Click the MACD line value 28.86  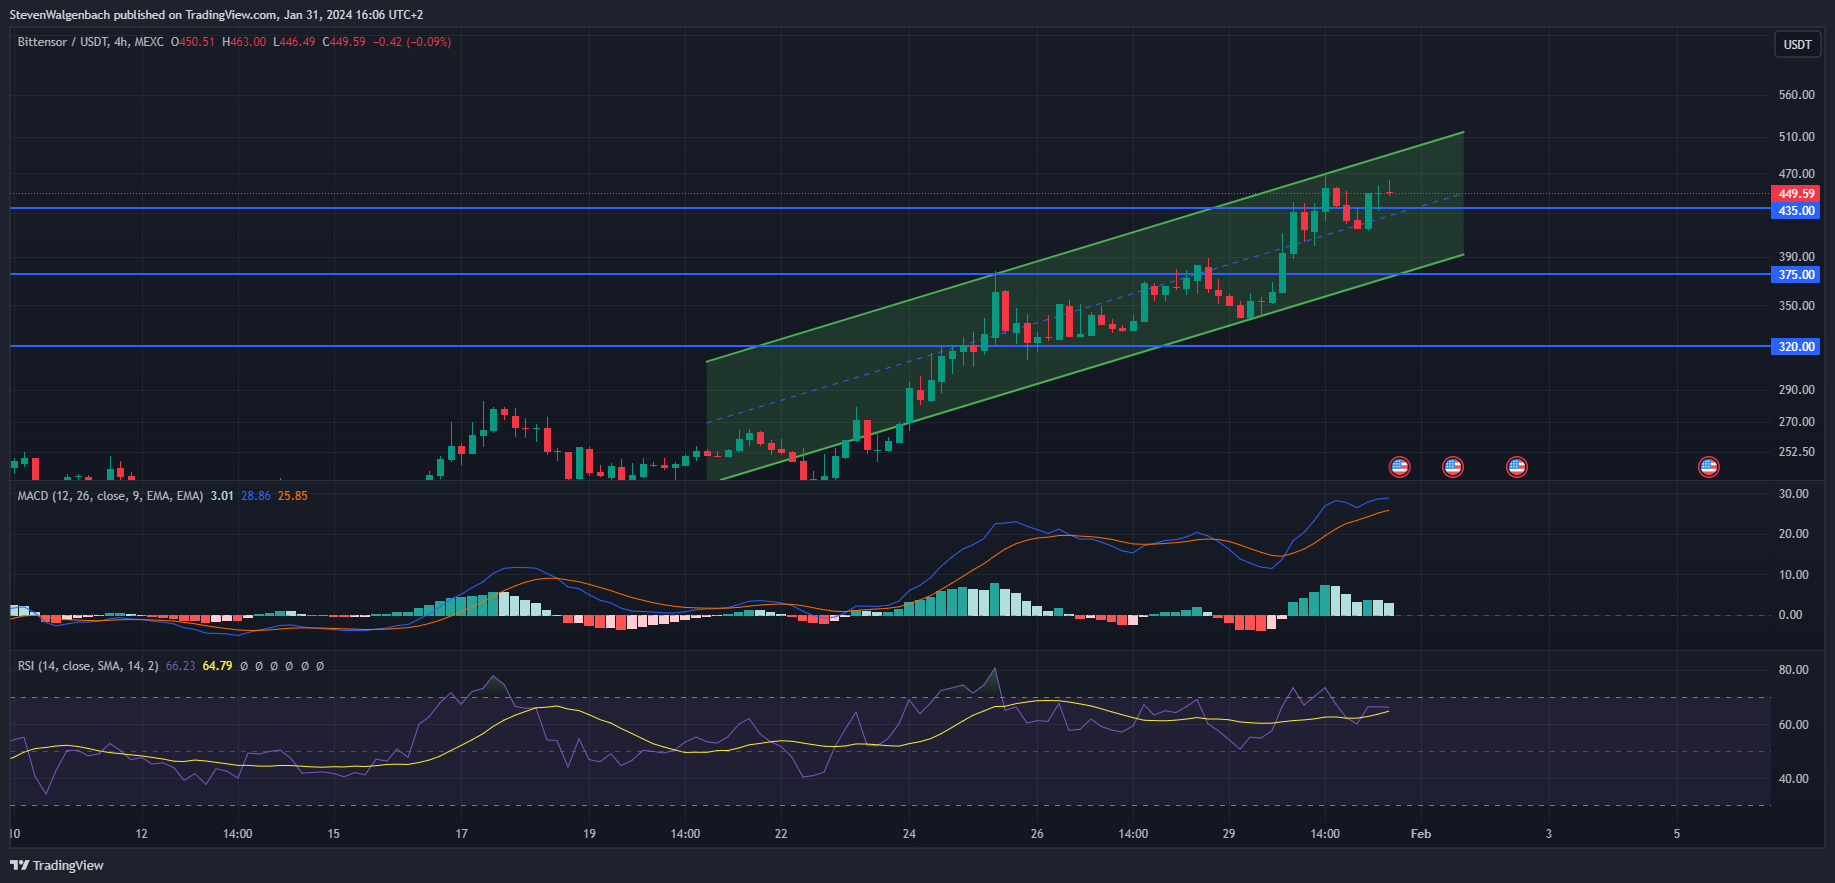point(256,496)
